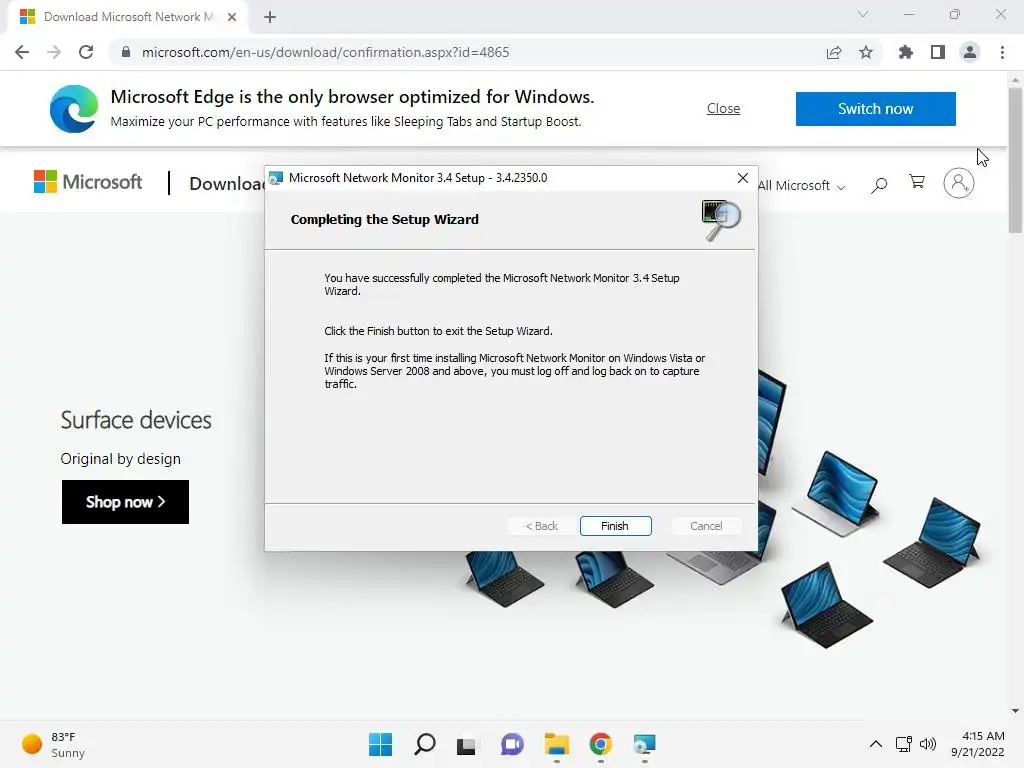The image size is (1024, 768).
Task: Close the Download Microsoft Network tab
Action: tap(232, 17)
